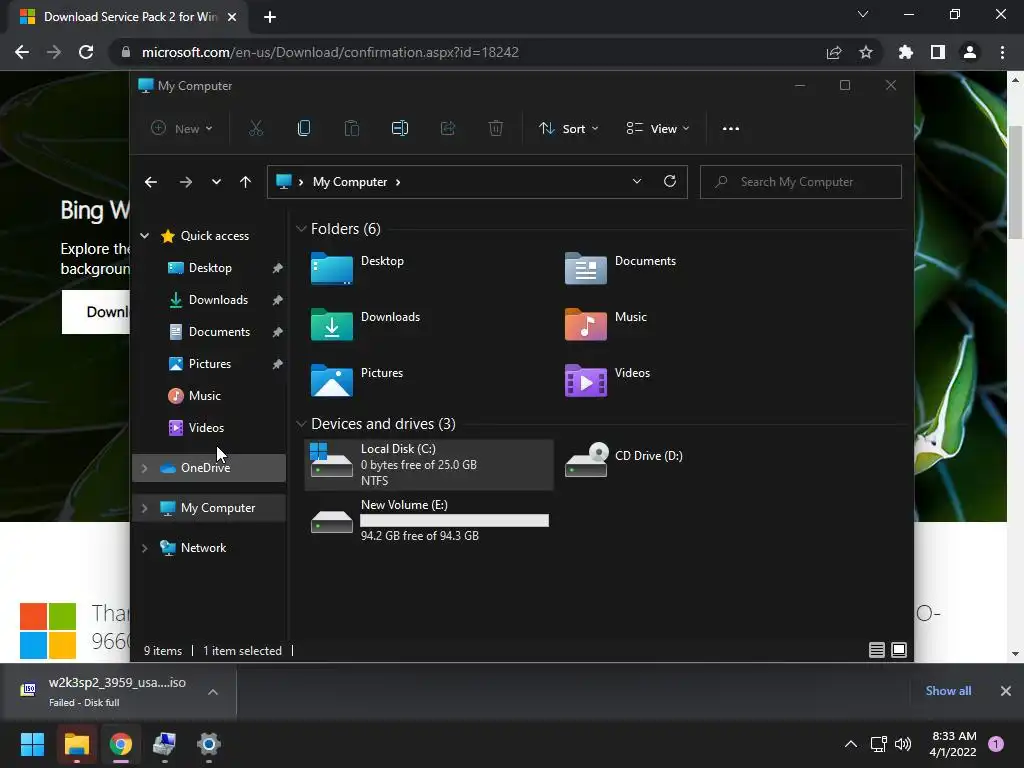
Task: Show hidden system tray icons
Action: 851,744
